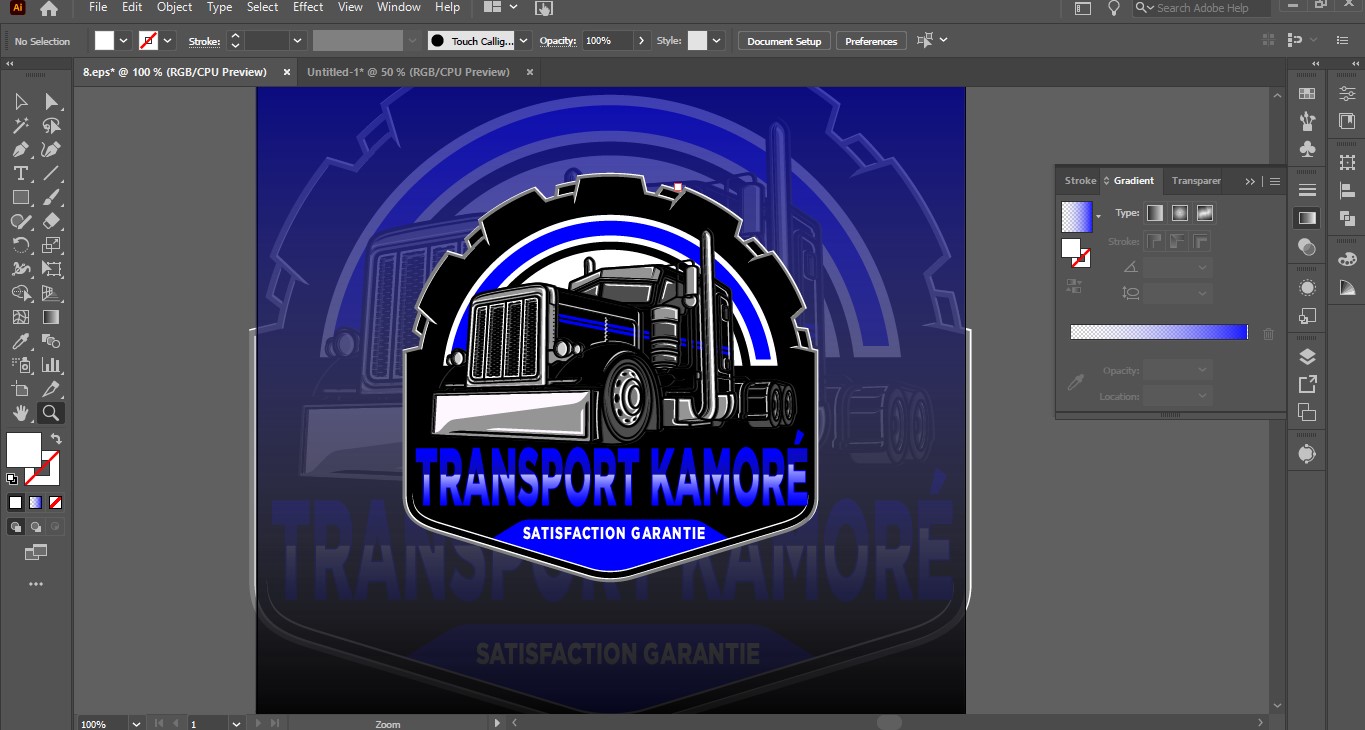Select the Paintbrush tool
Viewport: 1365px width, 730px height.
tap(51, 198)
